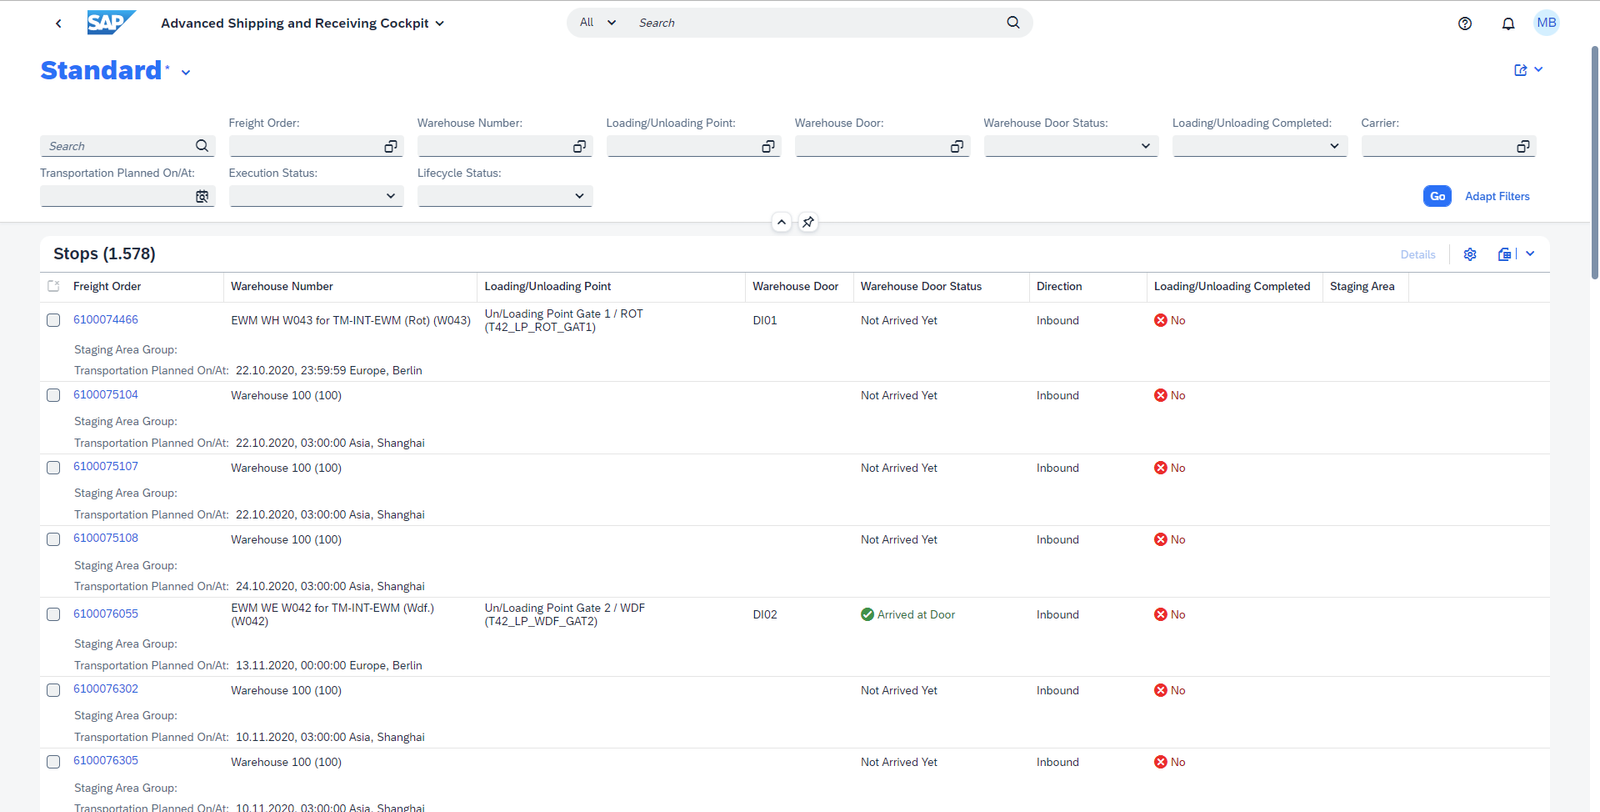Click the Staging Area column header
Screen dimensions: 1600x812
[1362, 286]
